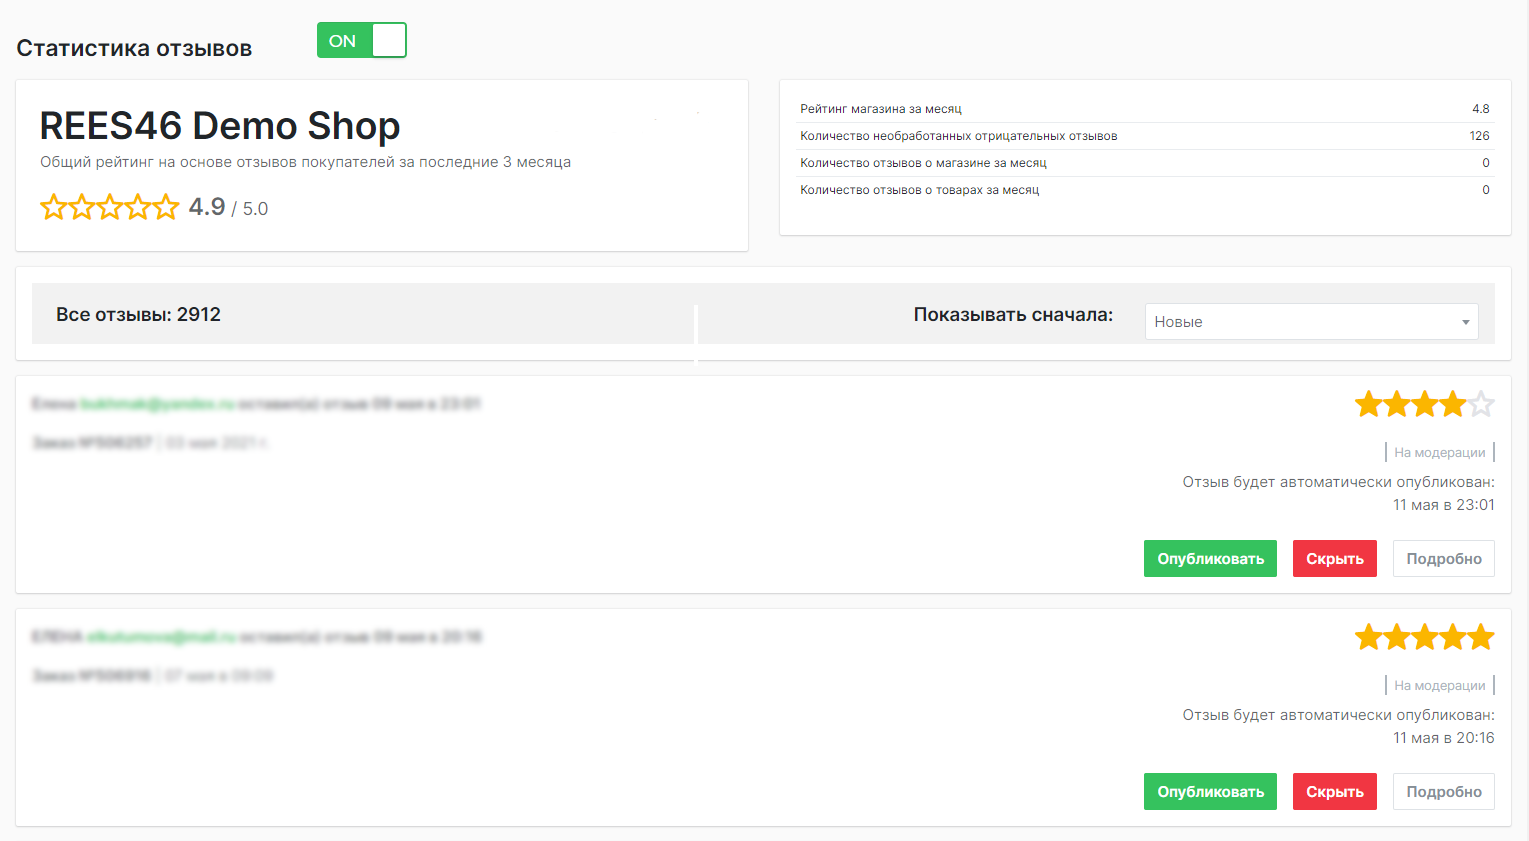Open Подробно details for second review
1529x841 pixels.
click(1443, 792)
